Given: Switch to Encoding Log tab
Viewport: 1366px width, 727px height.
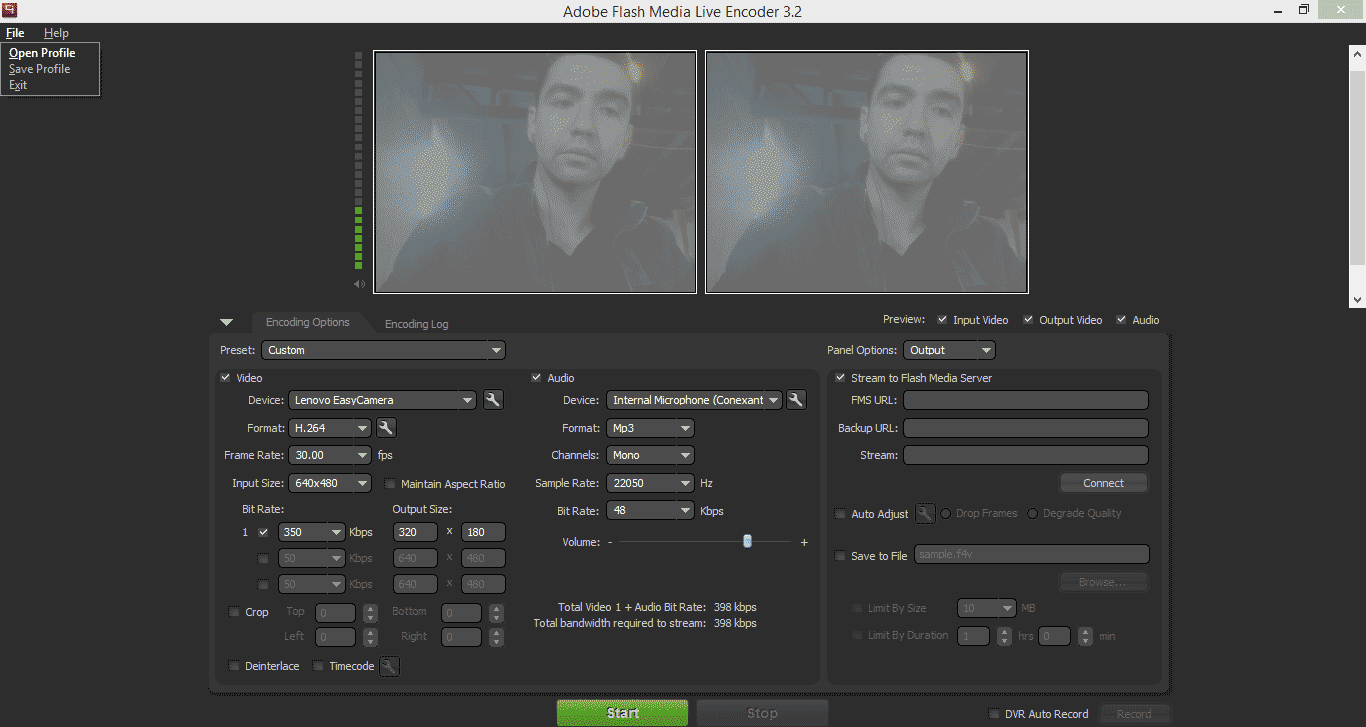Looking at the screenshot, I should point(417,324).
